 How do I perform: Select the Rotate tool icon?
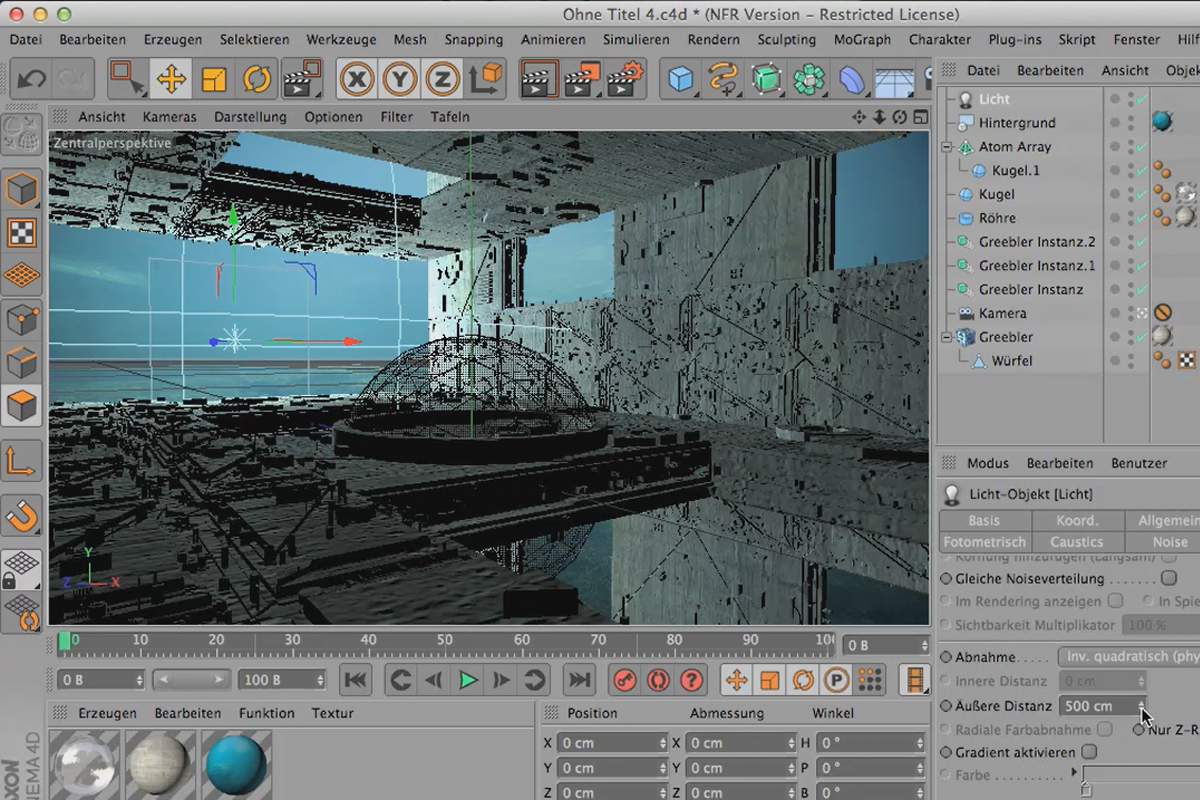click(x=257, y=79)
